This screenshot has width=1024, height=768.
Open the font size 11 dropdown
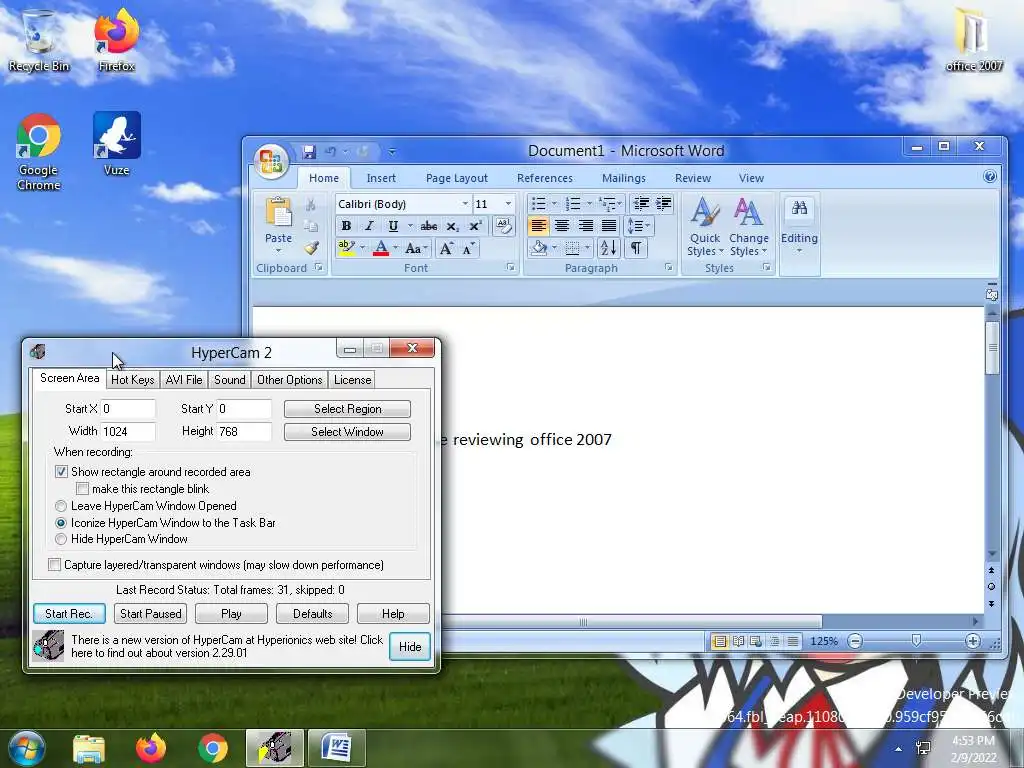click(x=508, y=204)
